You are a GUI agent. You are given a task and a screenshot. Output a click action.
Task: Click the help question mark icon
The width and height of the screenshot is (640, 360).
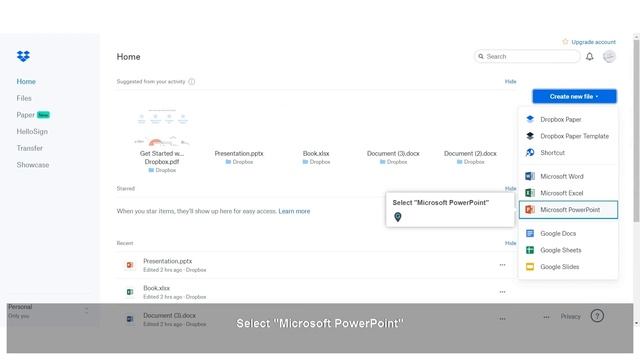click(597, 316)
